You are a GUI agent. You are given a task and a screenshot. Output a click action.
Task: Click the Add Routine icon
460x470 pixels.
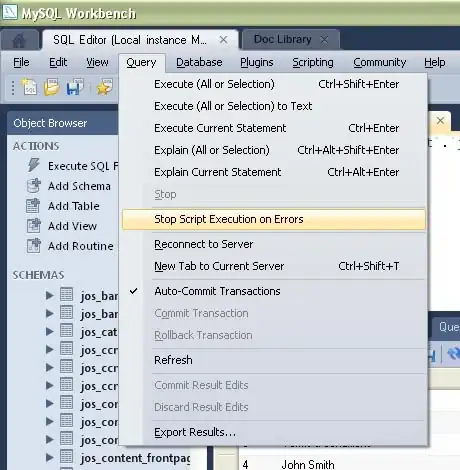click(x=34, y=246)
